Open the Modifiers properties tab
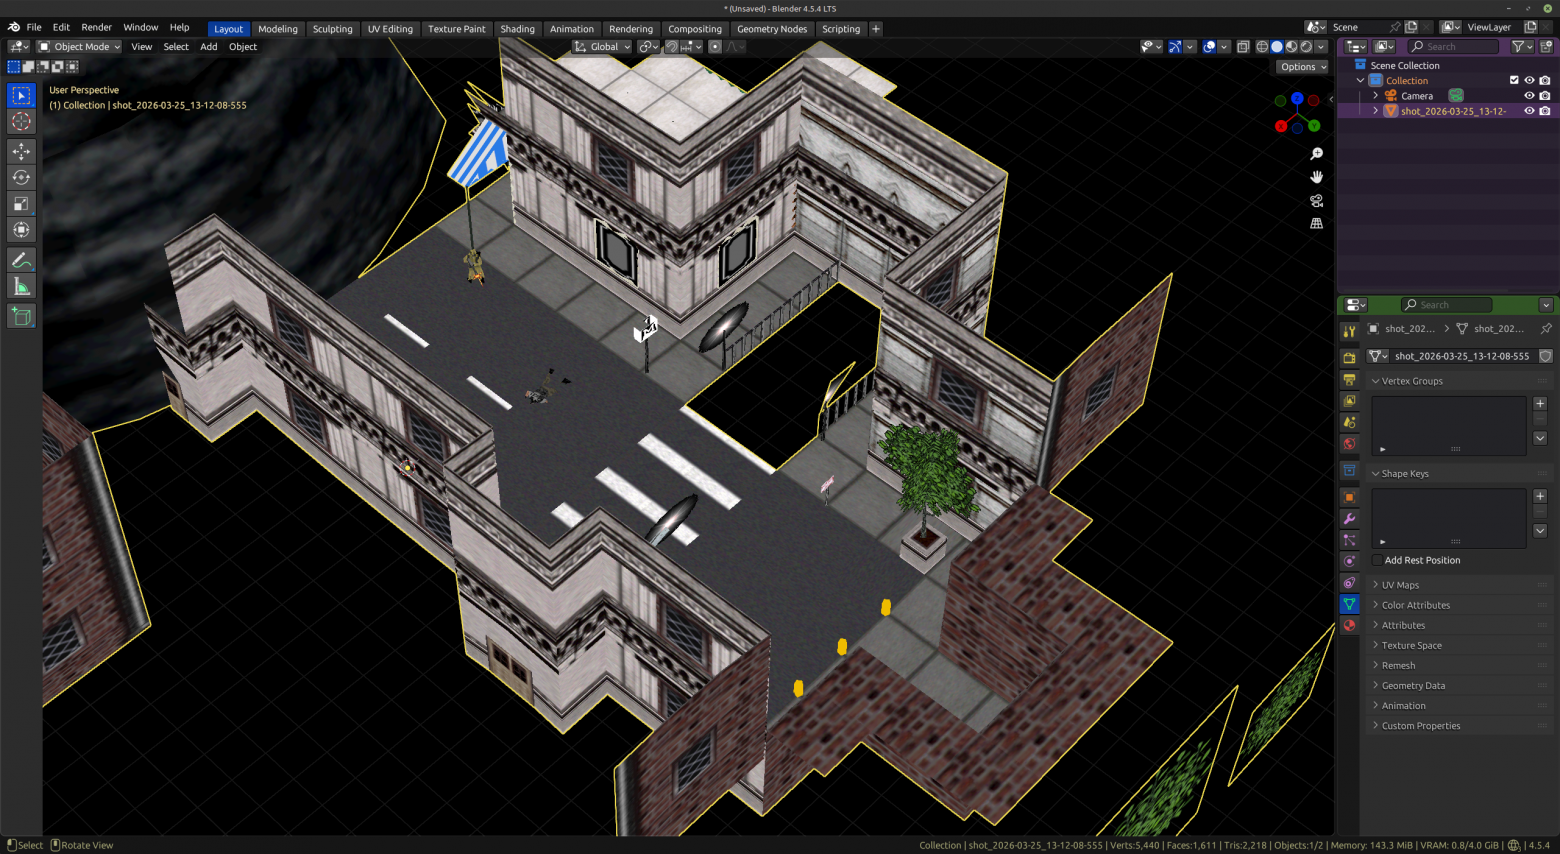The height and width of the screenshot is (854, 1560). point(1349,519)
